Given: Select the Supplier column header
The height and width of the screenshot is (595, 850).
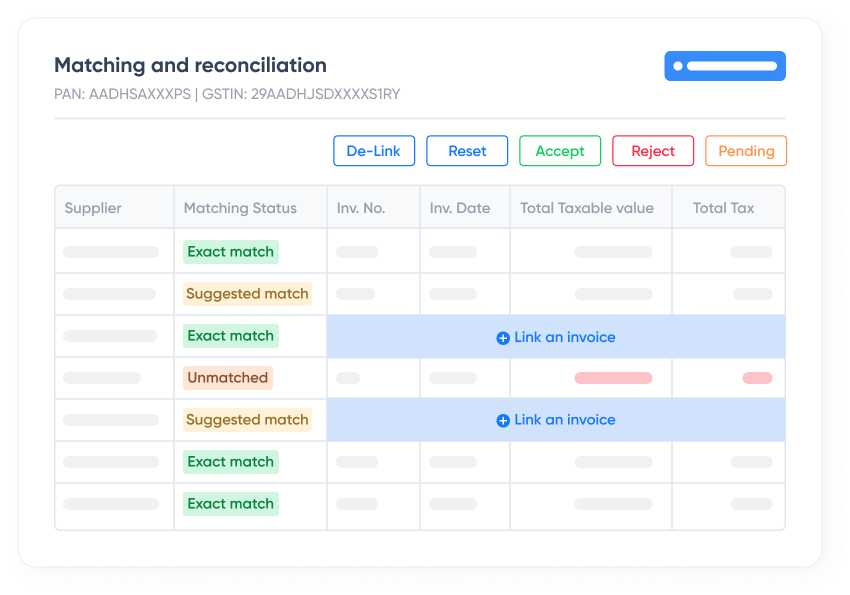Looking at the screenshot, I should pyautogui.click(x=92, y=207).
